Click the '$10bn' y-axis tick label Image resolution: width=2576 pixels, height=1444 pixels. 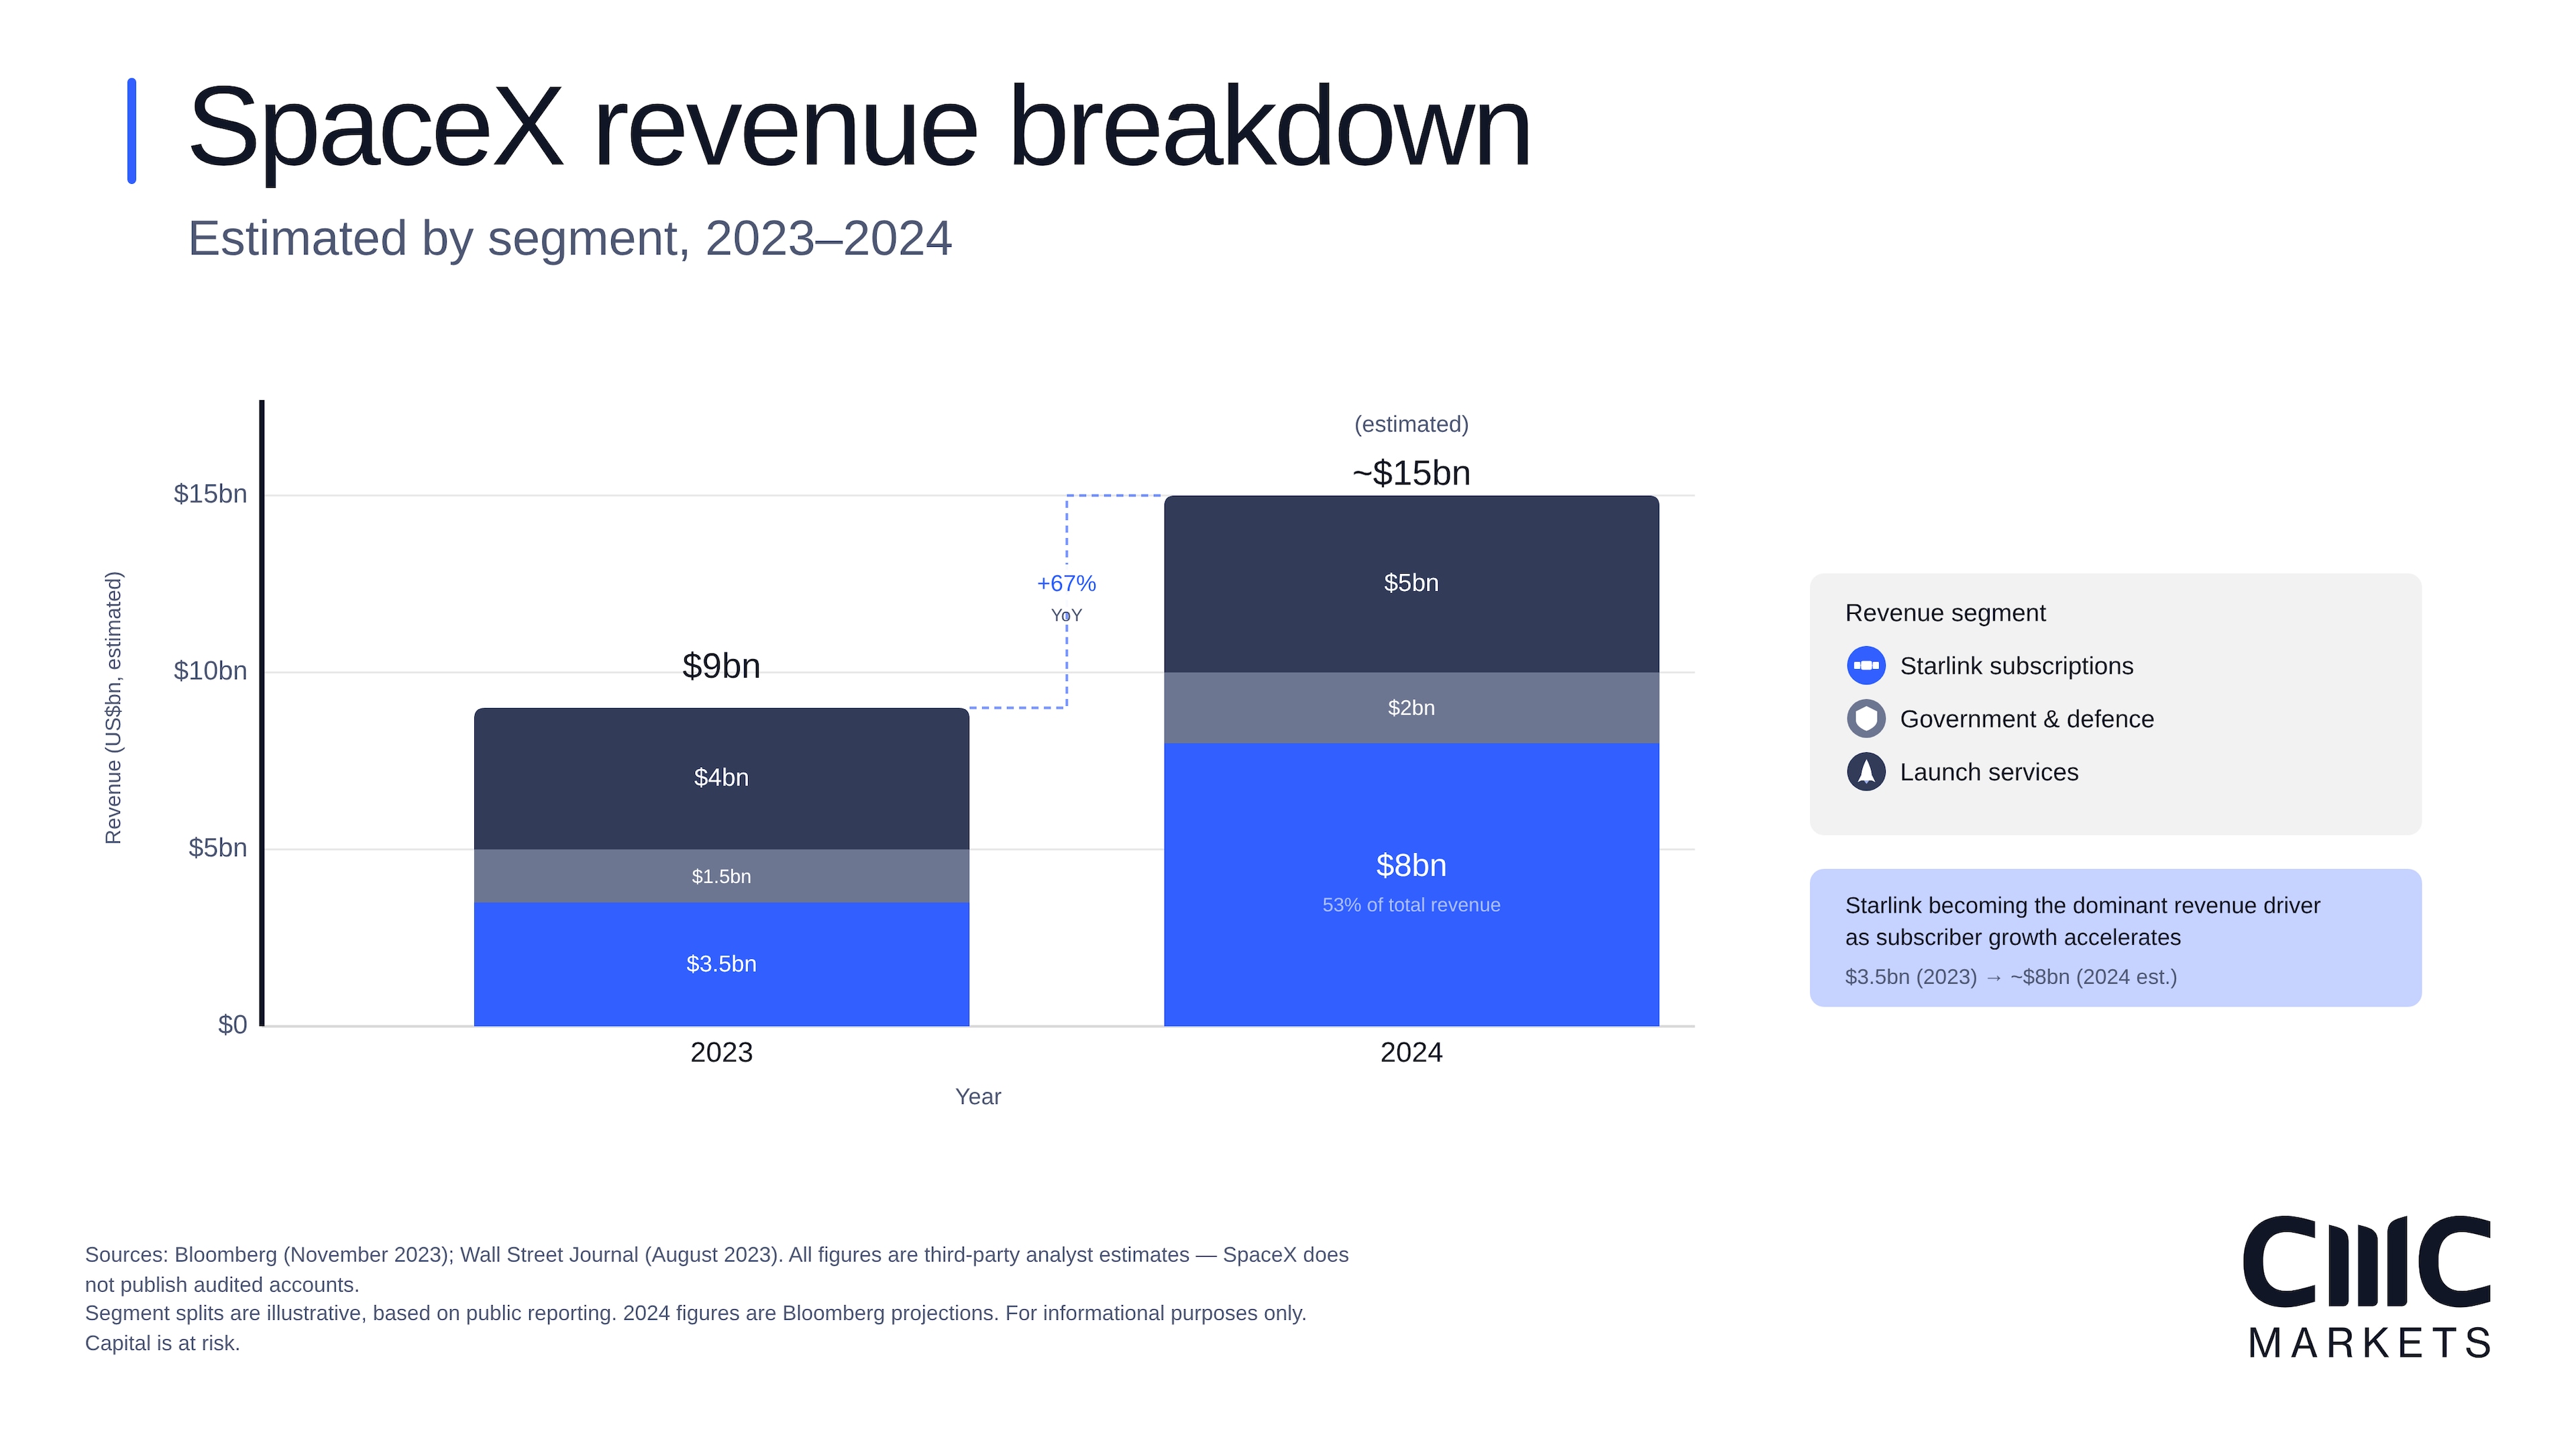[210, 671]
